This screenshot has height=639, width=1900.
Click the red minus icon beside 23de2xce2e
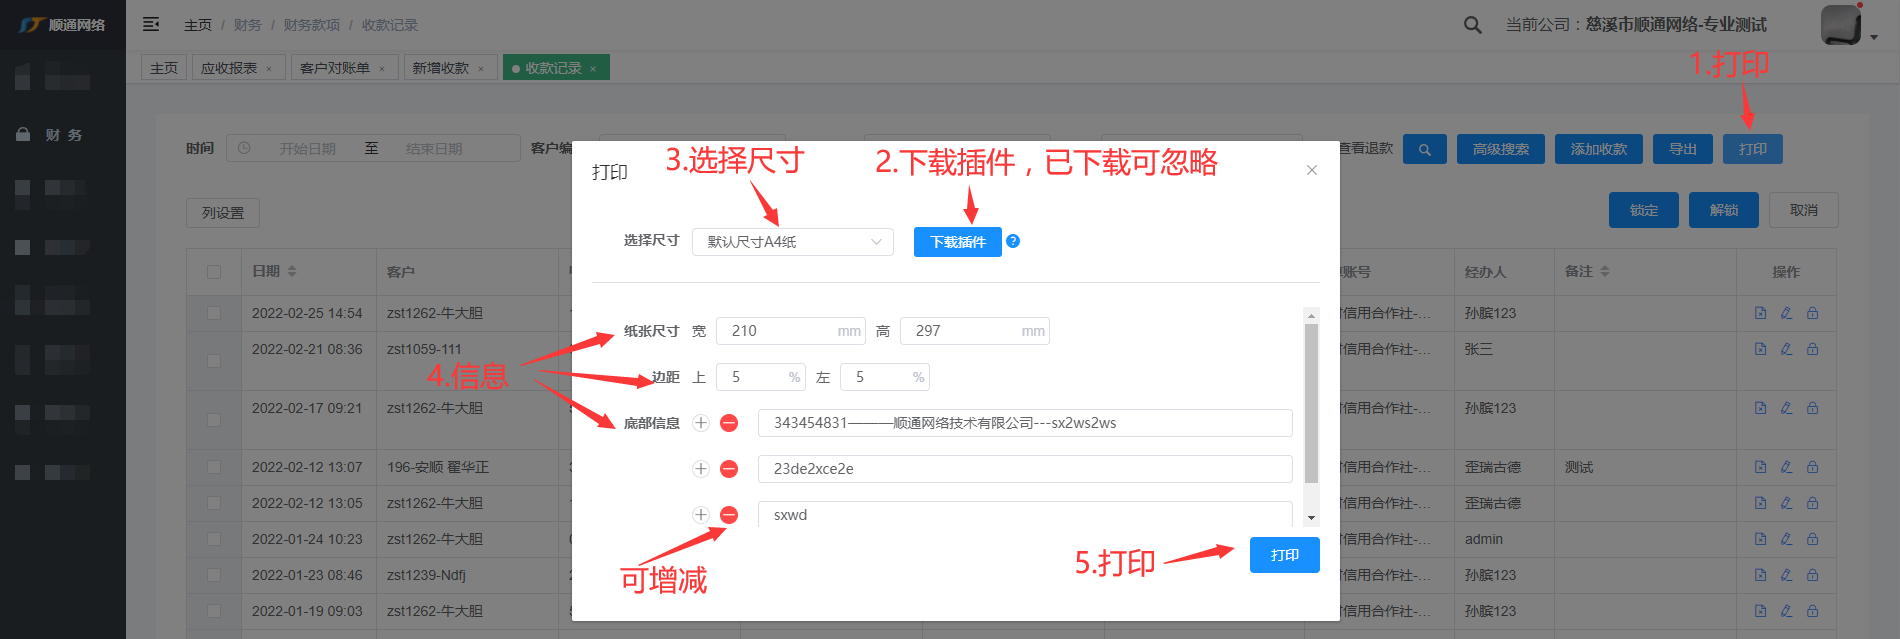click(729, 469)
